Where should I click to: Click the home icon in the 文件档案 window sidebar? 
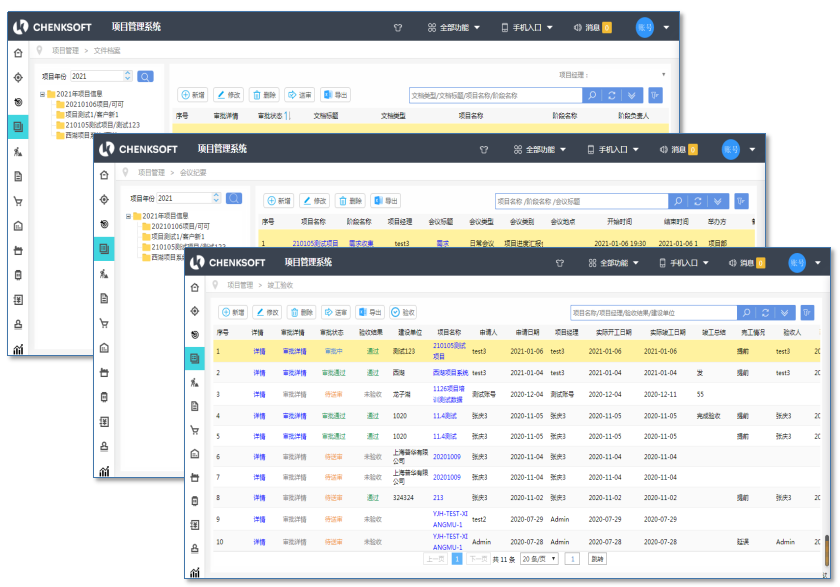[18, 52]
